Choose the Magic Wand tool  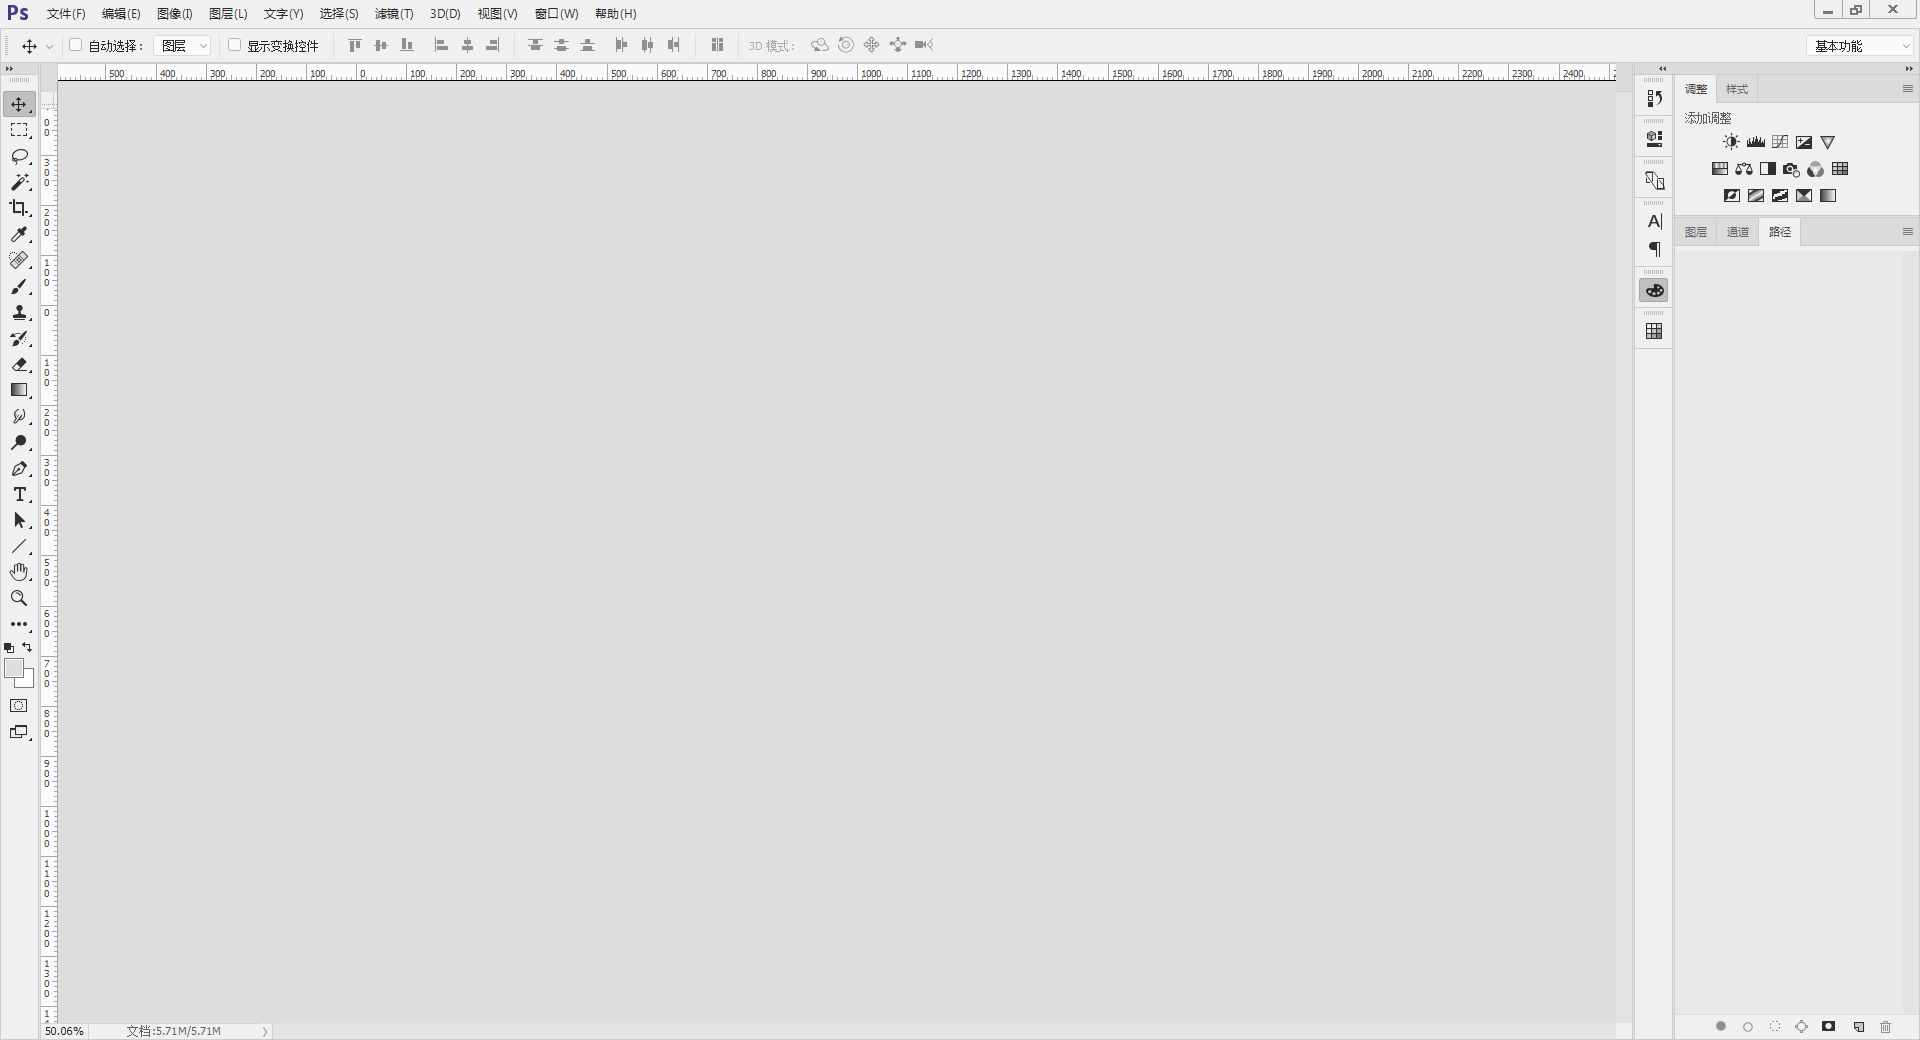click(x=19, y=182)
